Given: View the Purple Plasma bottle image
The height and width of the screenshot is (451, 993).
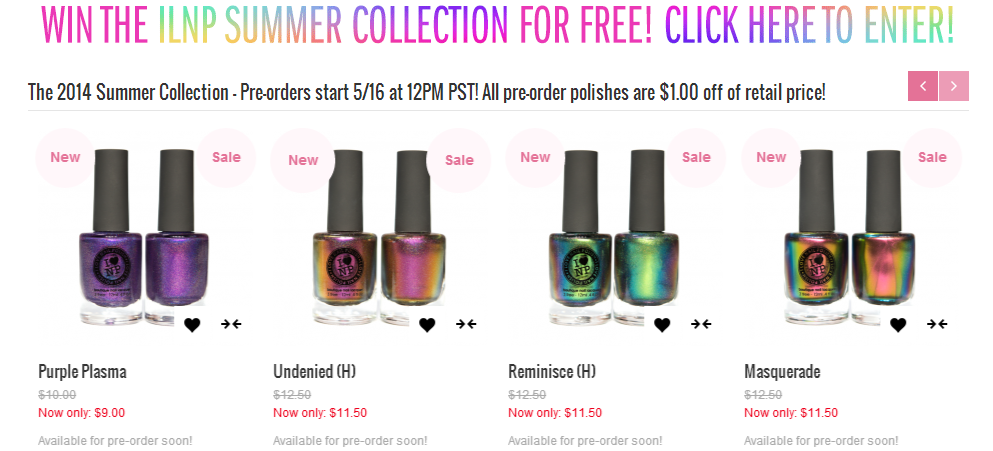Looking at the screenshot, I should tap(144, 236).
